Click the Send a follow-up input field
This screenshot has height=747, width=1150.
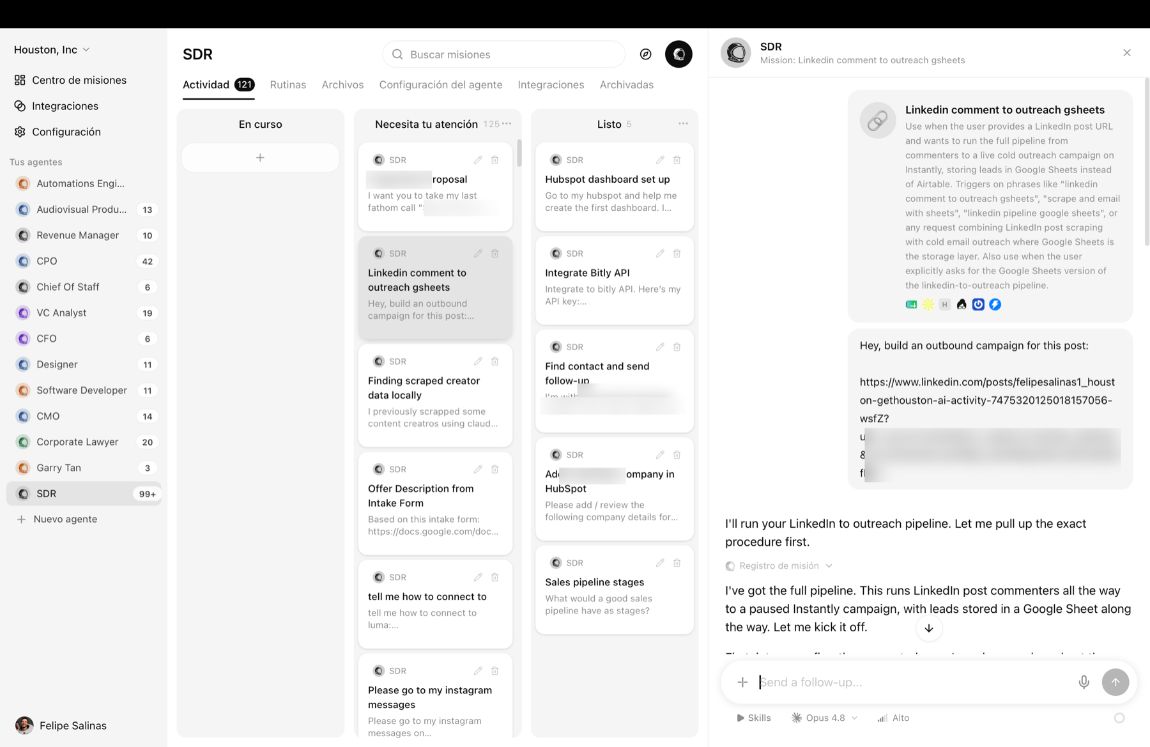(913, 682)
